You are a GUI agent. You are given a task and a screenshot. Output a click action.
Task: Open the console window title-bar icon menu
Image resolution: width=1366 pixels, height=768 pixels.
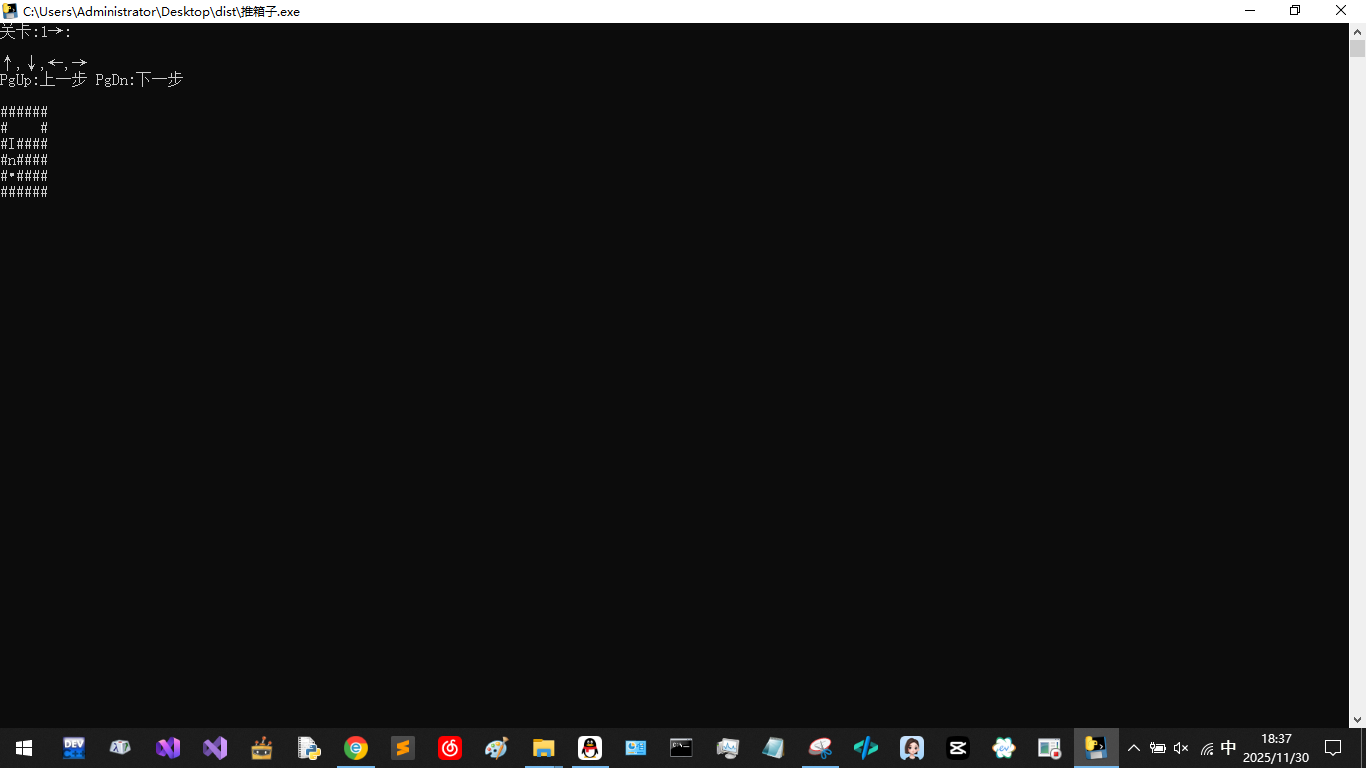pyautogui.click(x=10, y=11)
